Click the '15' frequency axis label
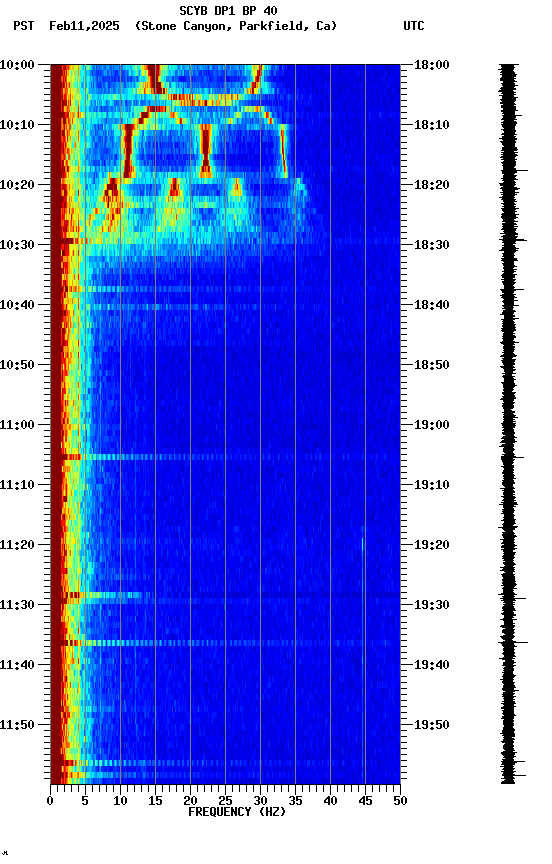552x864 pixels. (155, 801)
